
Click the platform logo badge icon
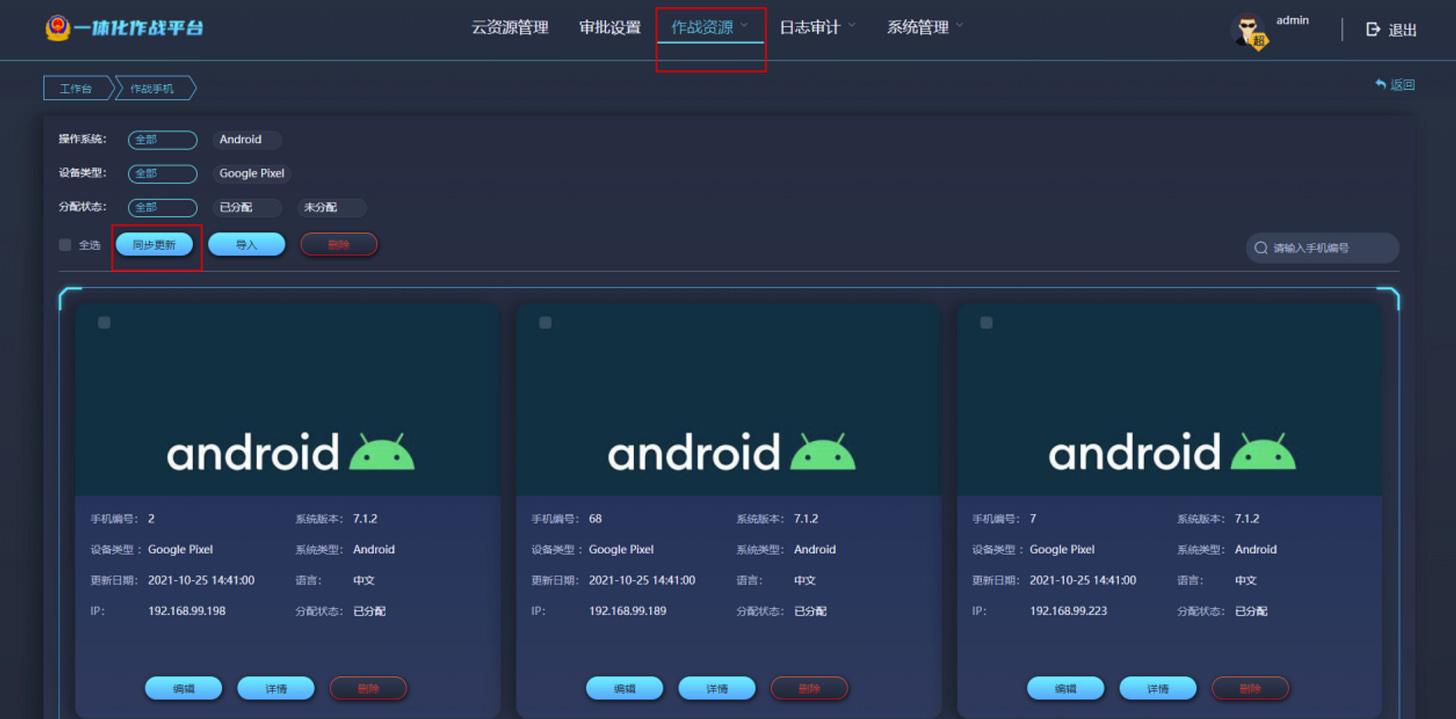point(58,28)
